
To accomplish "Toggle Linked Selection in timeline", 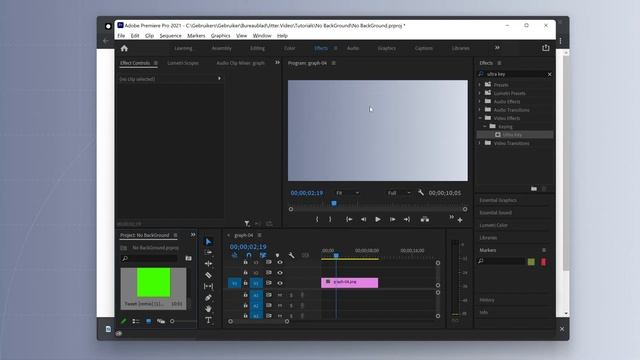I will click(x=263, y=256).
